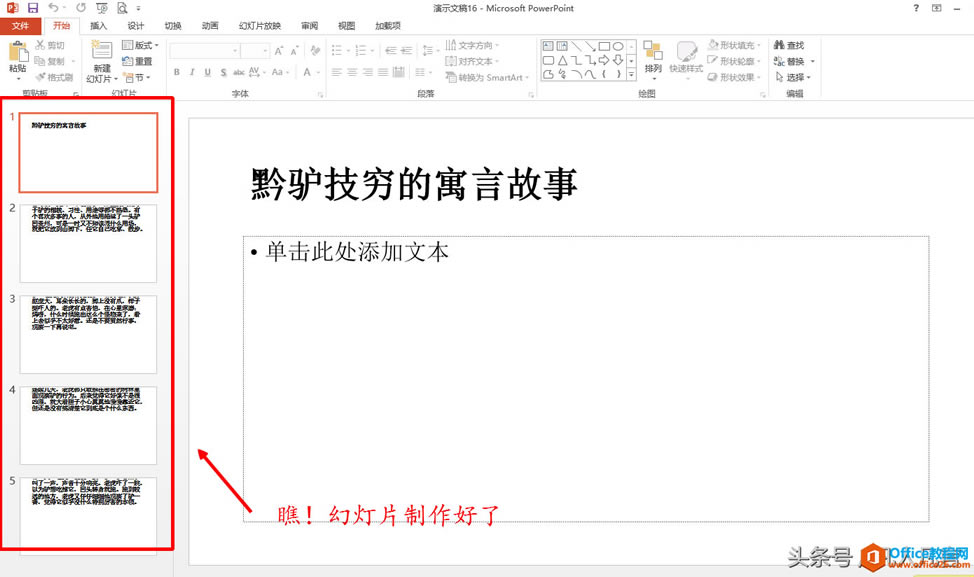The width and height of the screenshot is (974, 577).
Task: Click the Distributed alignment icon
Action: point(399,73)
